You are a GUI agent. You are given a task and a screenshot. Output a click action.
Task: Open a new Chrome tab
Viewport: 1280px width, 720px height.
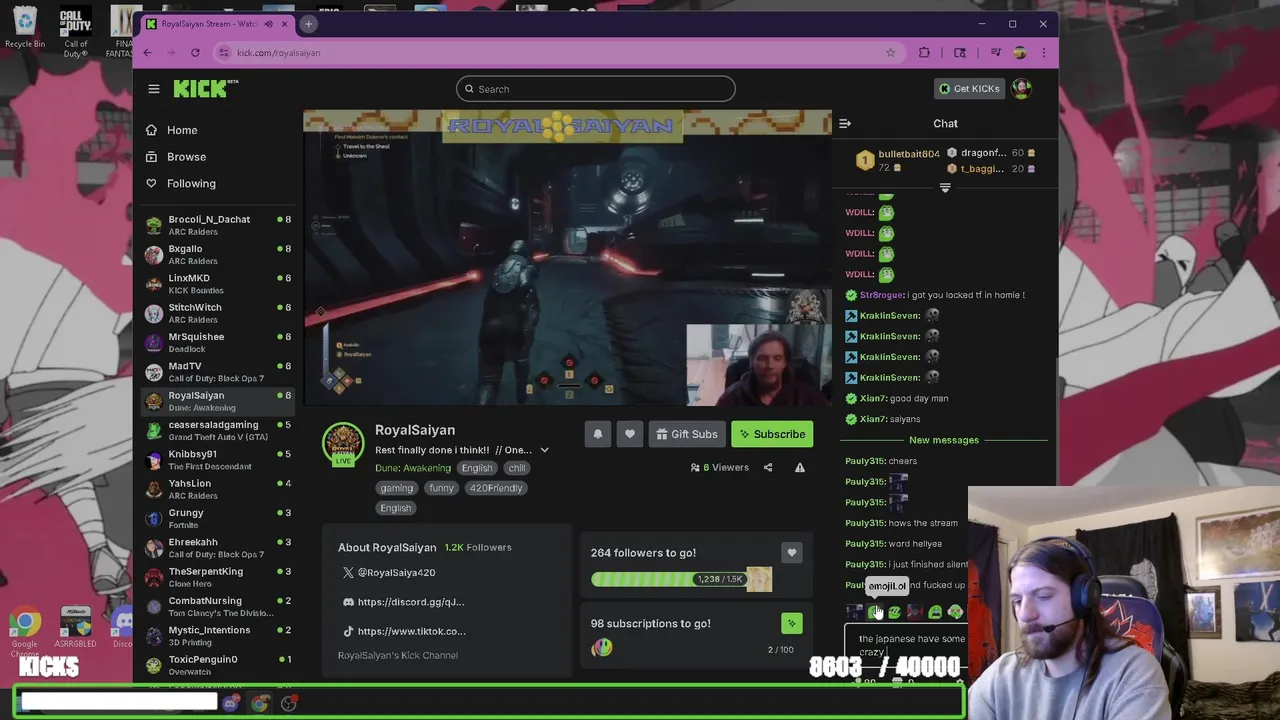pyautogui.click(x=308, y=24)
